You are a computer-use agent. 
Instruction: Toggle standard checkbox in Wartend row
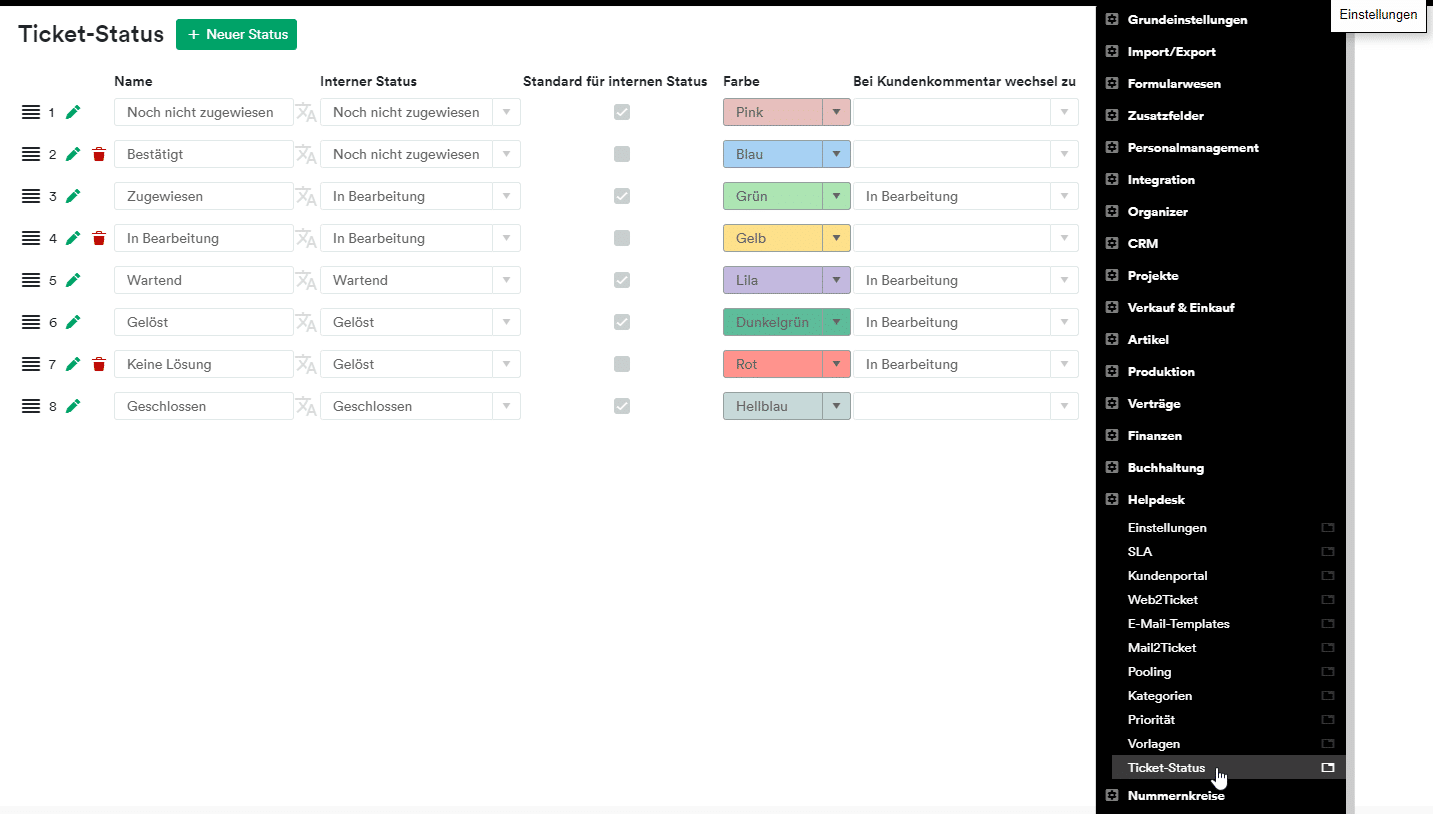pos(622,280)
